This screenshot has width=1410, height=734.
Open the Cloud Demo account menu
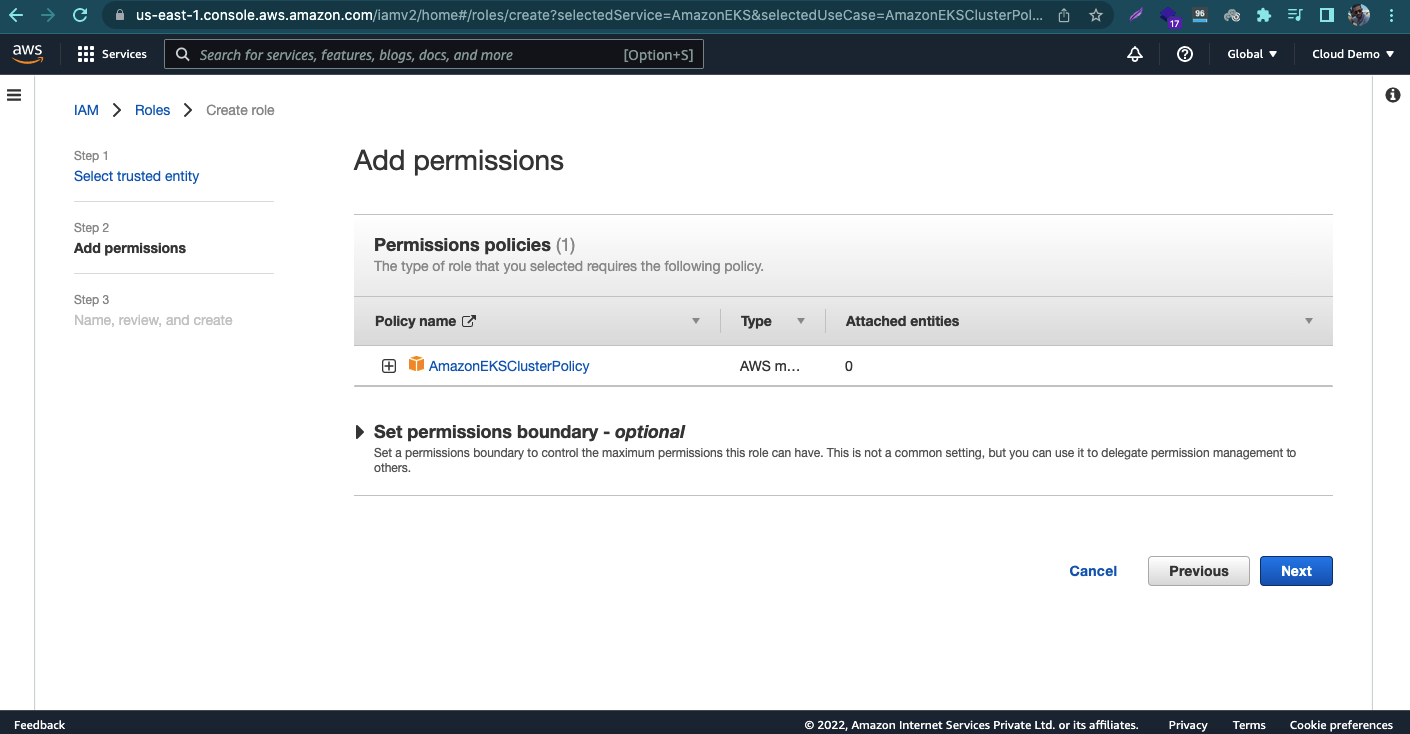(x=1353, y=54)
